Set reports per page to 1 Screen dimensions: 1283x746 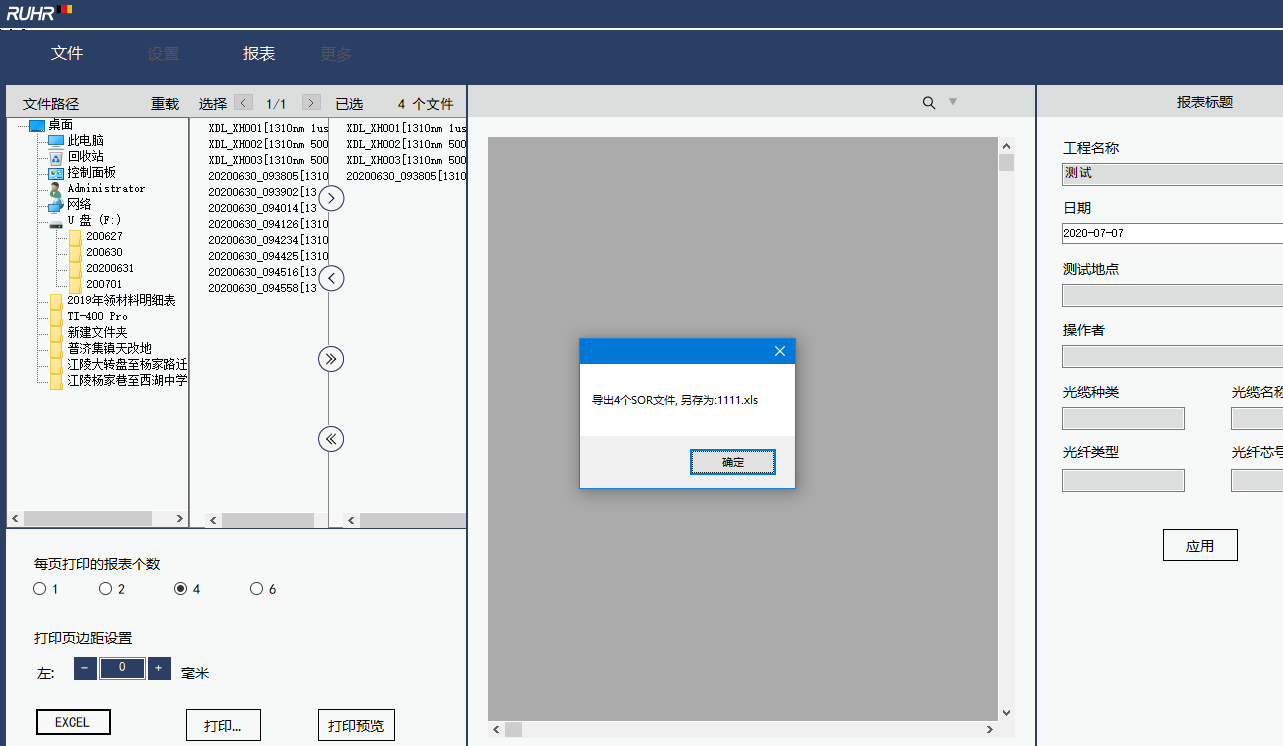pos(39,589)
